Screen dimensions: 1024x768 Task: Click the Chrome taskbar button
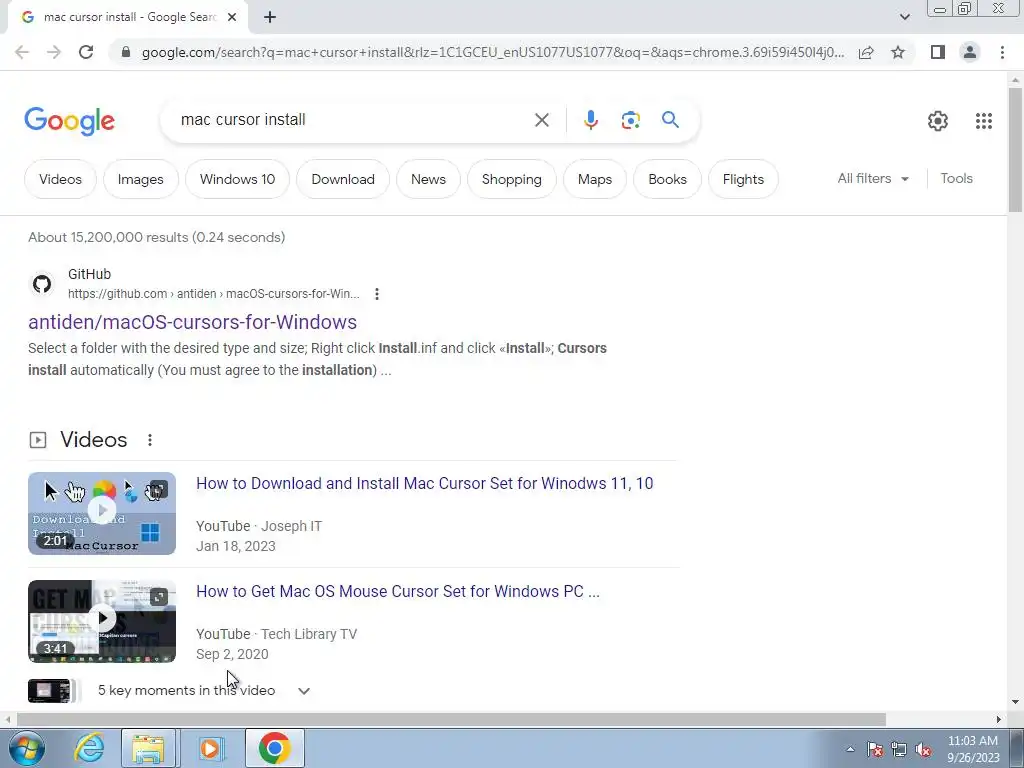click(x=274, y=748)
